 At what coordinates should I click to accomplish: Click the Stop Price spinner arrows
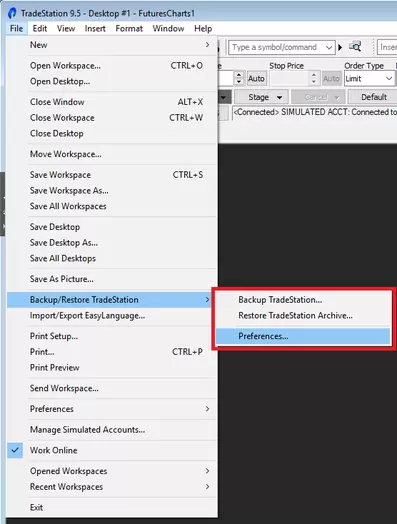tap(314, 79)
